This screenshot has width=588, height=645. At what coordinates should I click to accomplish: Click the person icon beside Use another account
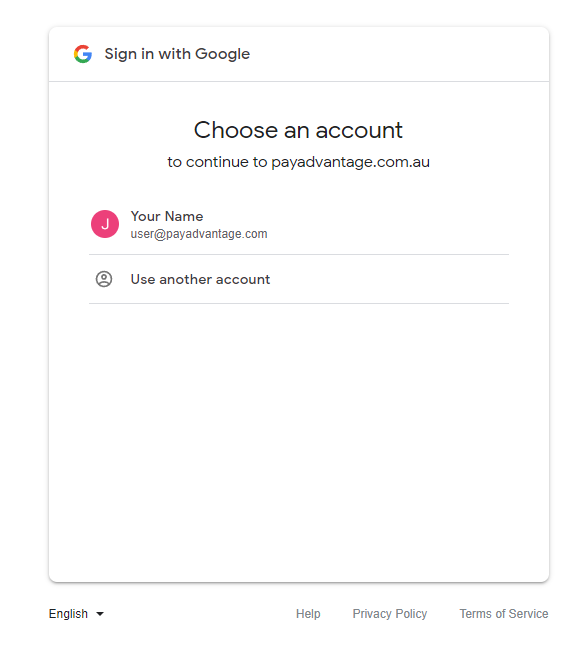[x=104, y=279]
